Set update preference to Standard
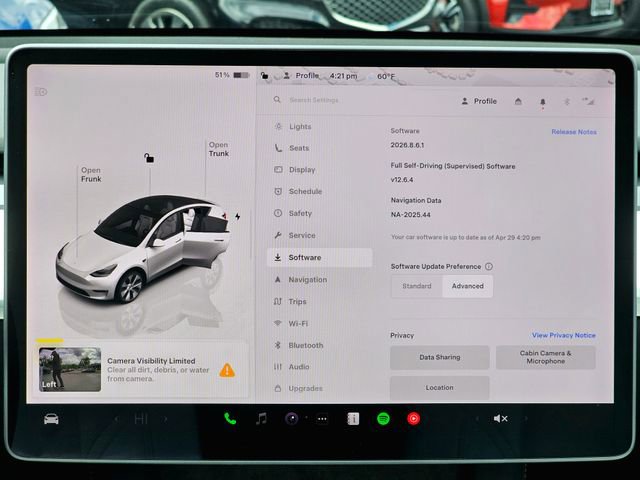This screenshot has height=480, width=640. point(417,286)
